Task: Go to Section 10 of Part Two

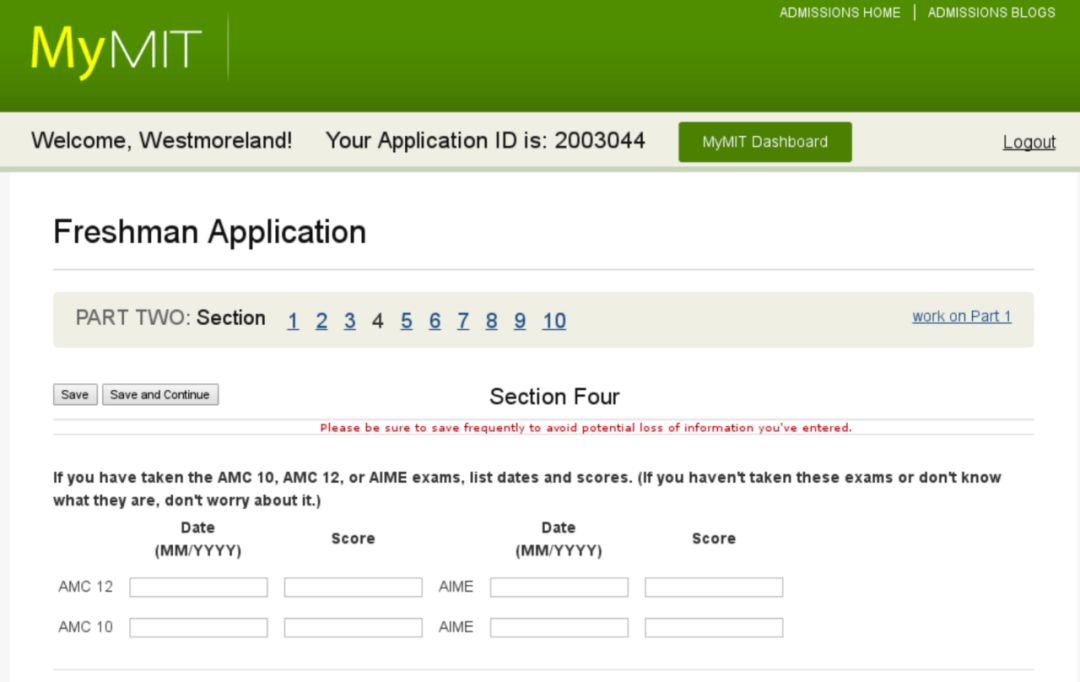Action: pyautogui.click(x=554, y=321)
